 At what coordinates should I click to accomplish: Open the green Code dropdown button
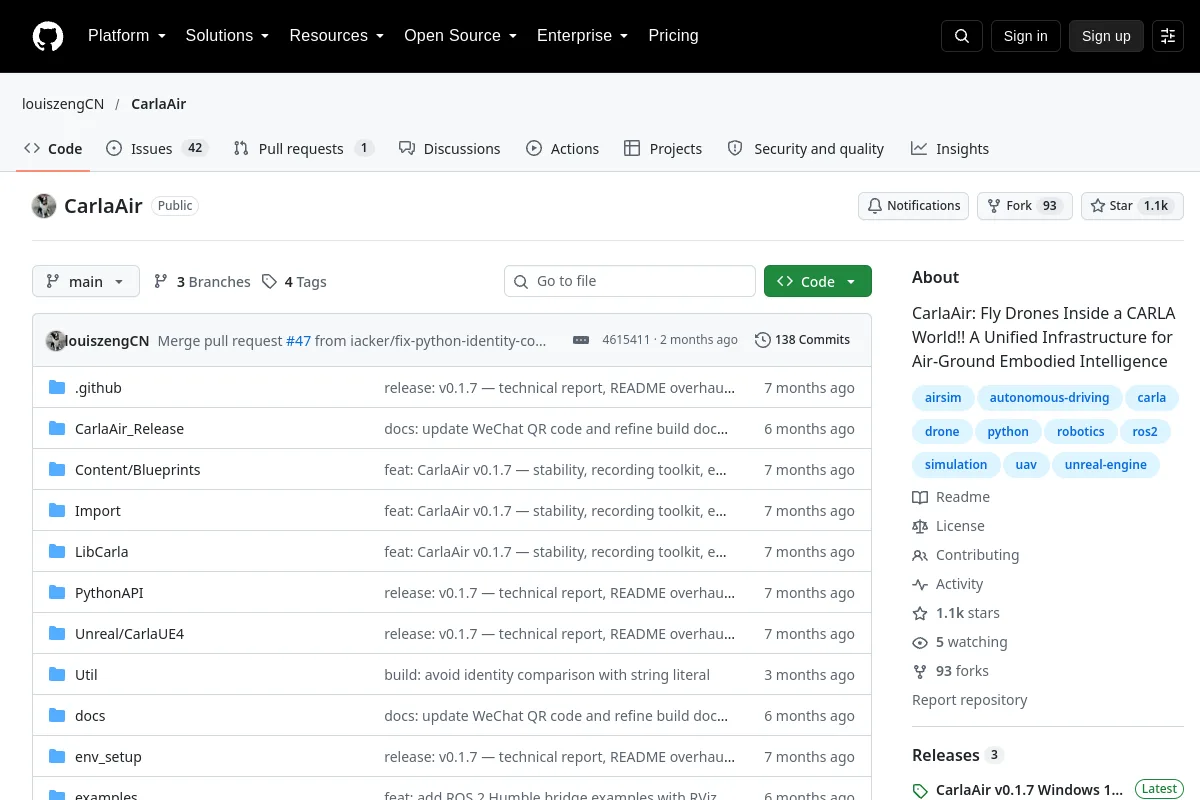pos(818,281)
